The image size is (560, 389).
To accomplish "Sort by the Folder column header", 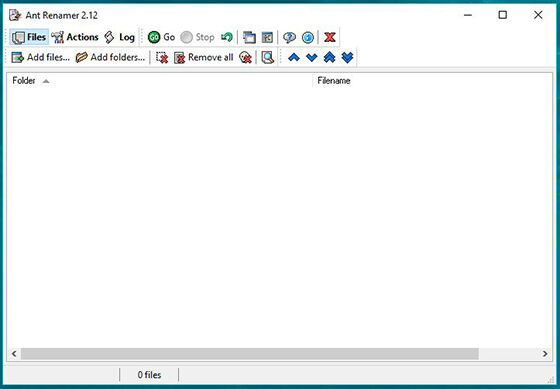I will (160, 81).
